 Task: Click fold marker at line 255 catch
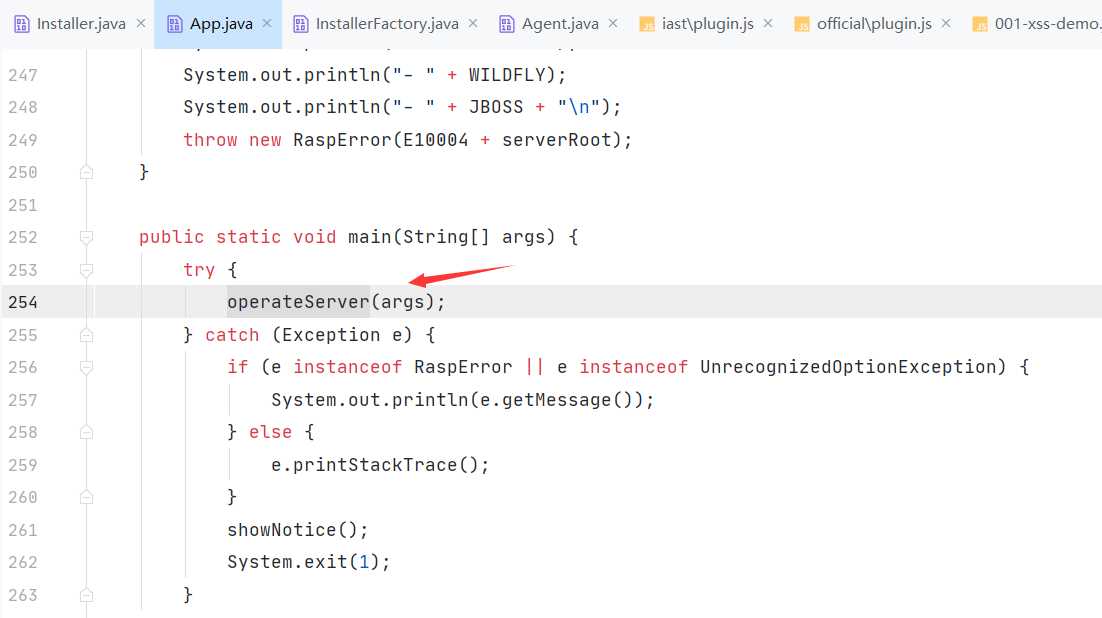click(x=86, y=335)
